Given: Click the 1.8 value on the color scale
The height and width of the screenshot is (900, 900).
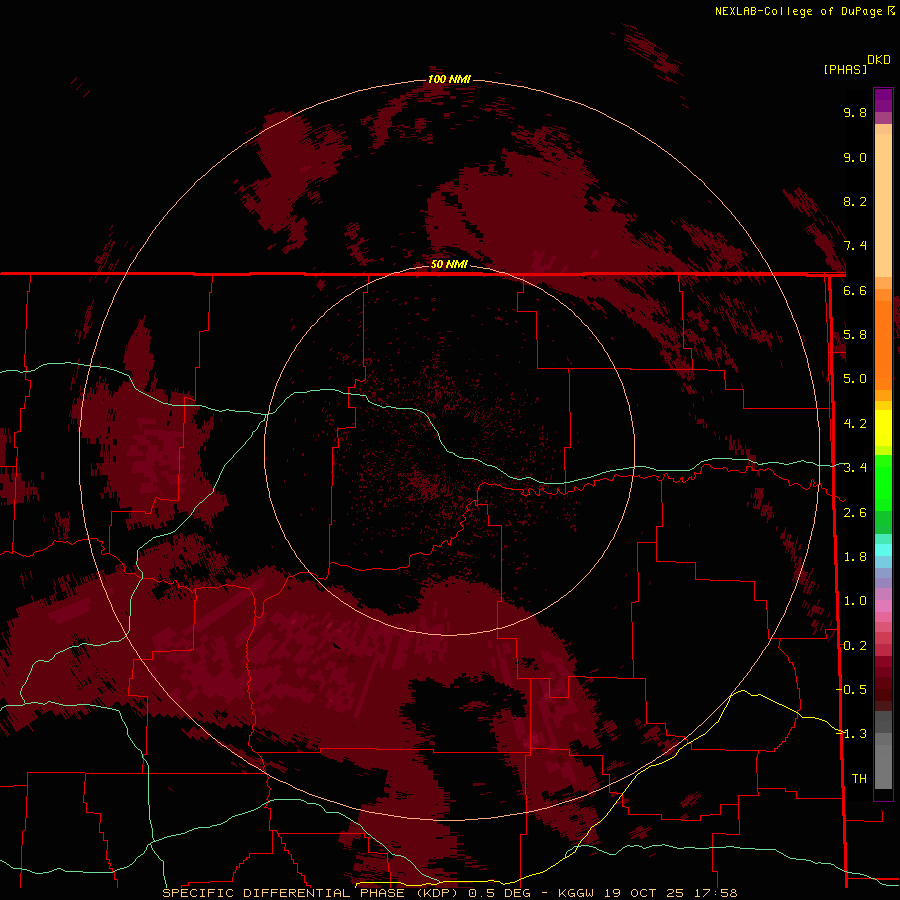Looking at the screenshot, I should pos(855,557).
